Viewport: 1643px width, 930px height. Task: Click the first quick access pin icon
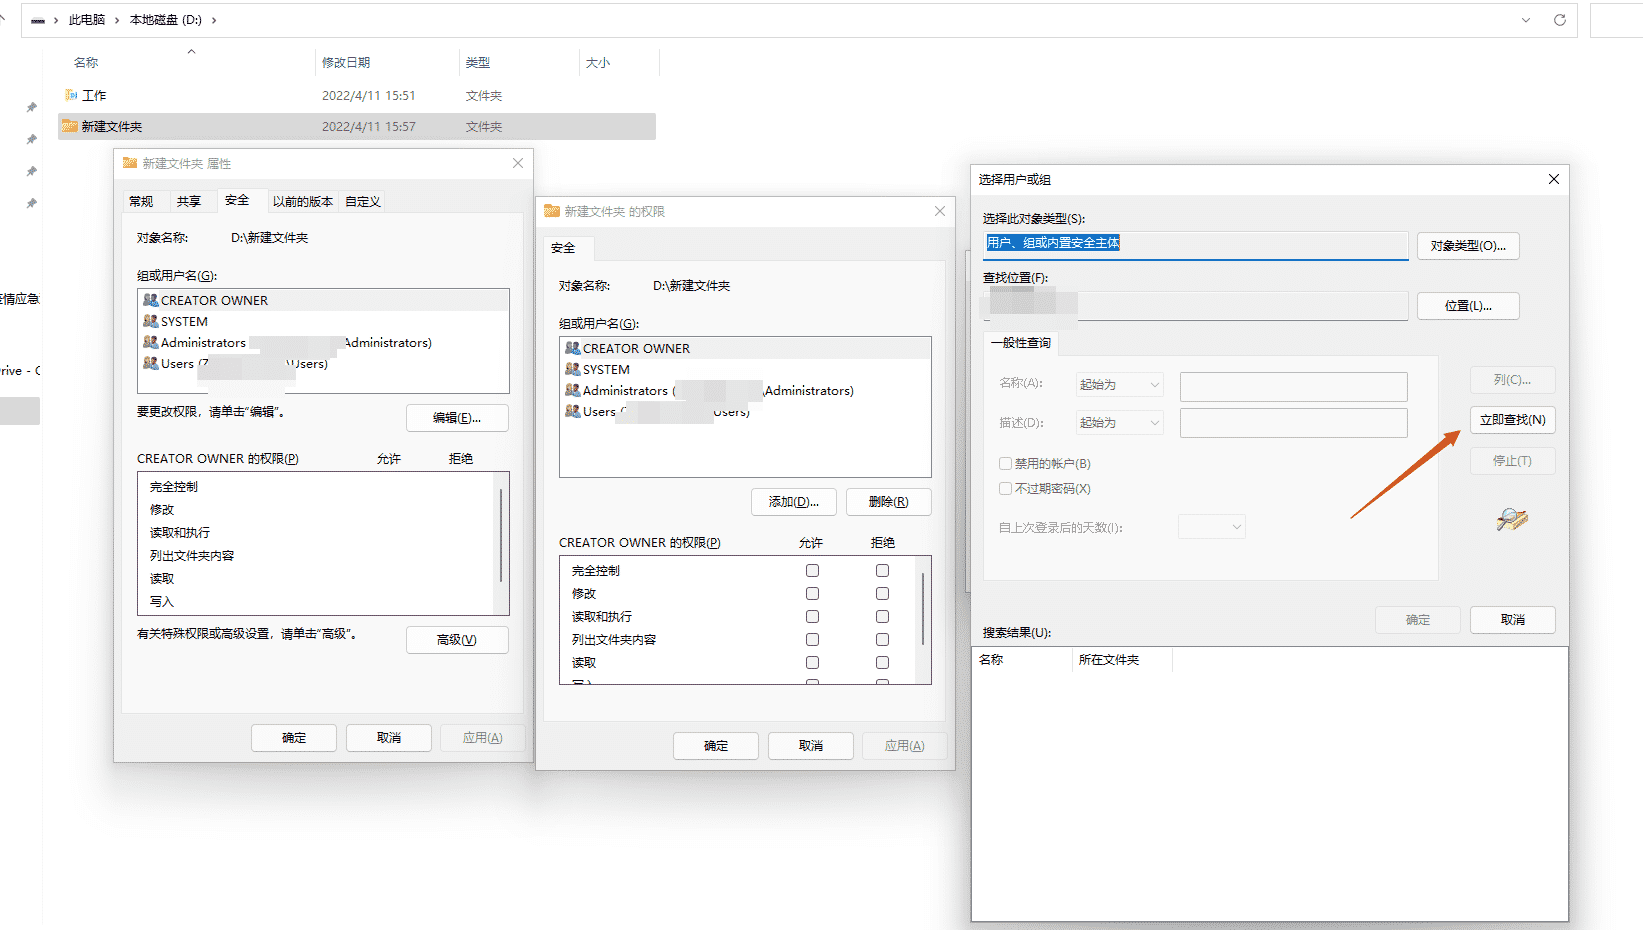point(31,107)
